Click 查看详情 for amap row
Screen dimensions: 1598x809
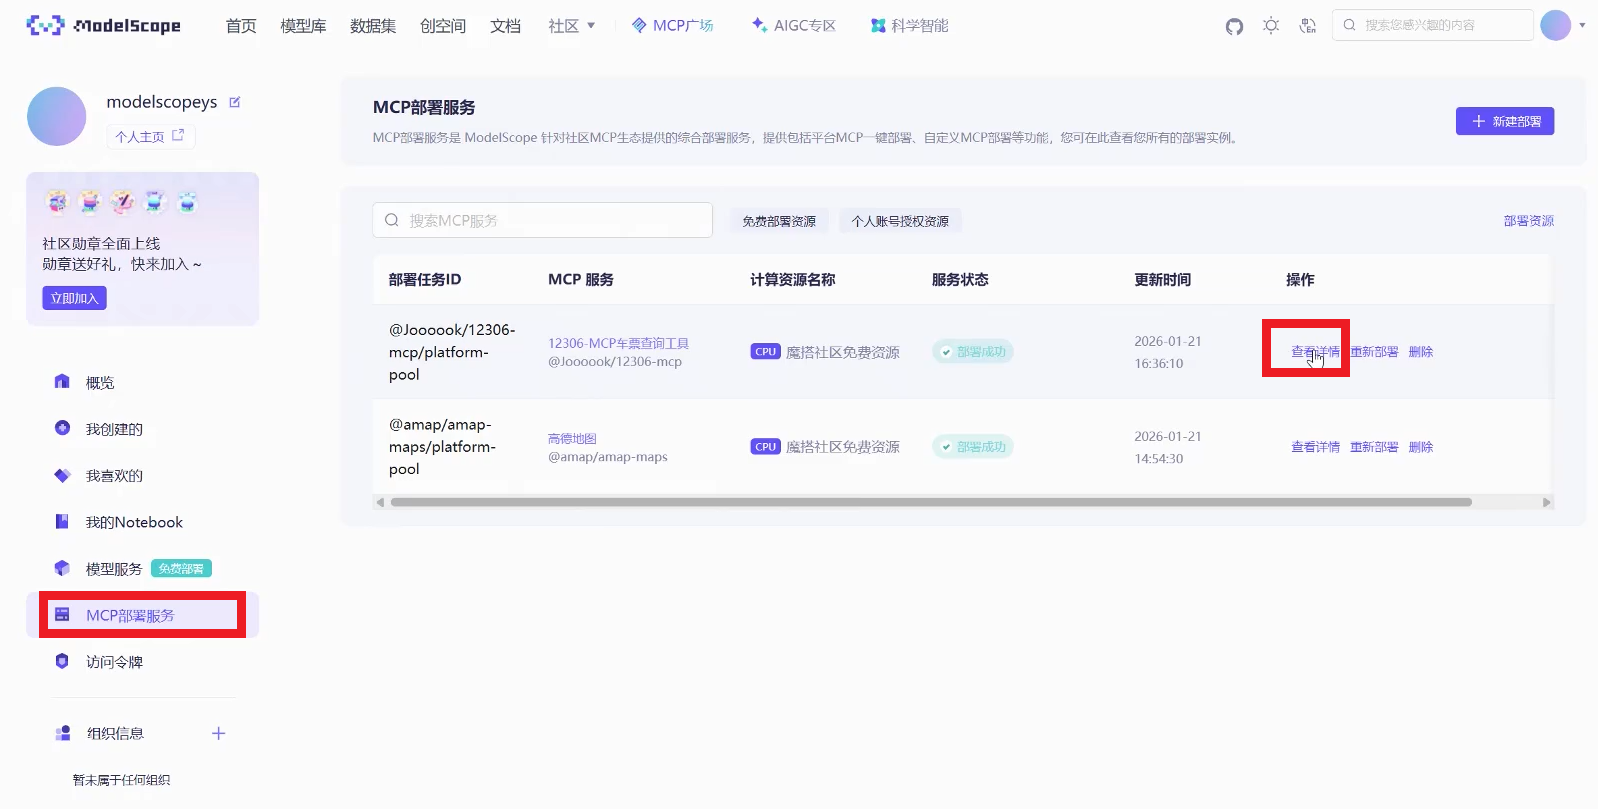(x=1315, y=447)
